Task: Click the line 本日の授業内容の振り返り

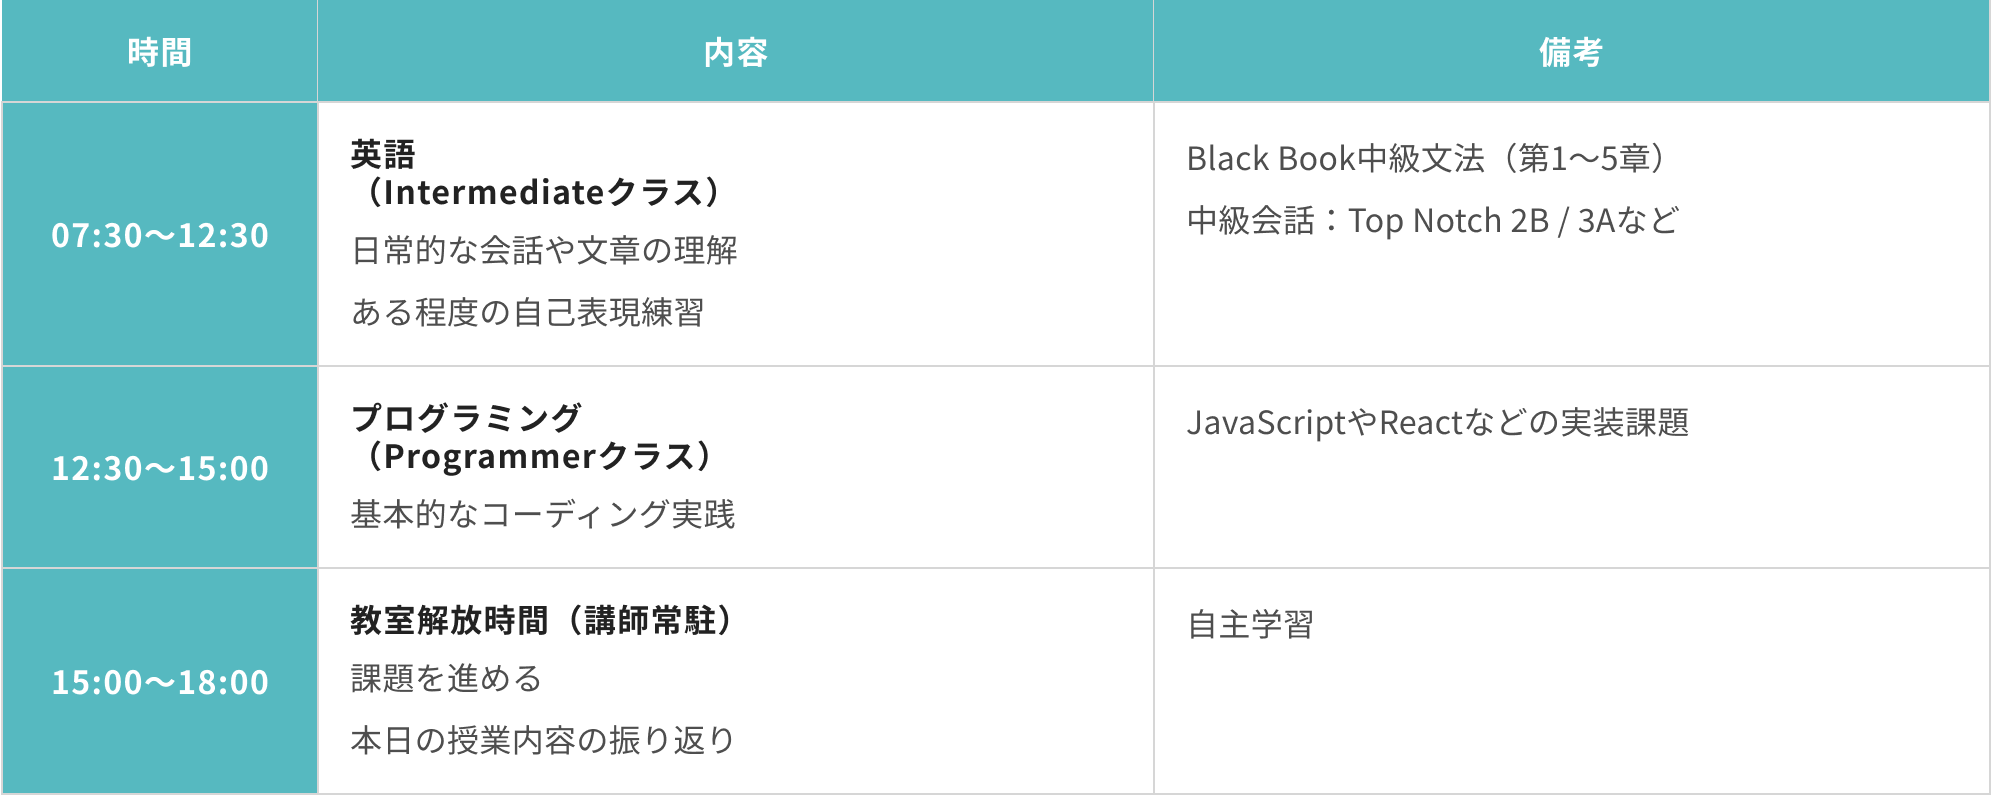Action: [543, 740]
